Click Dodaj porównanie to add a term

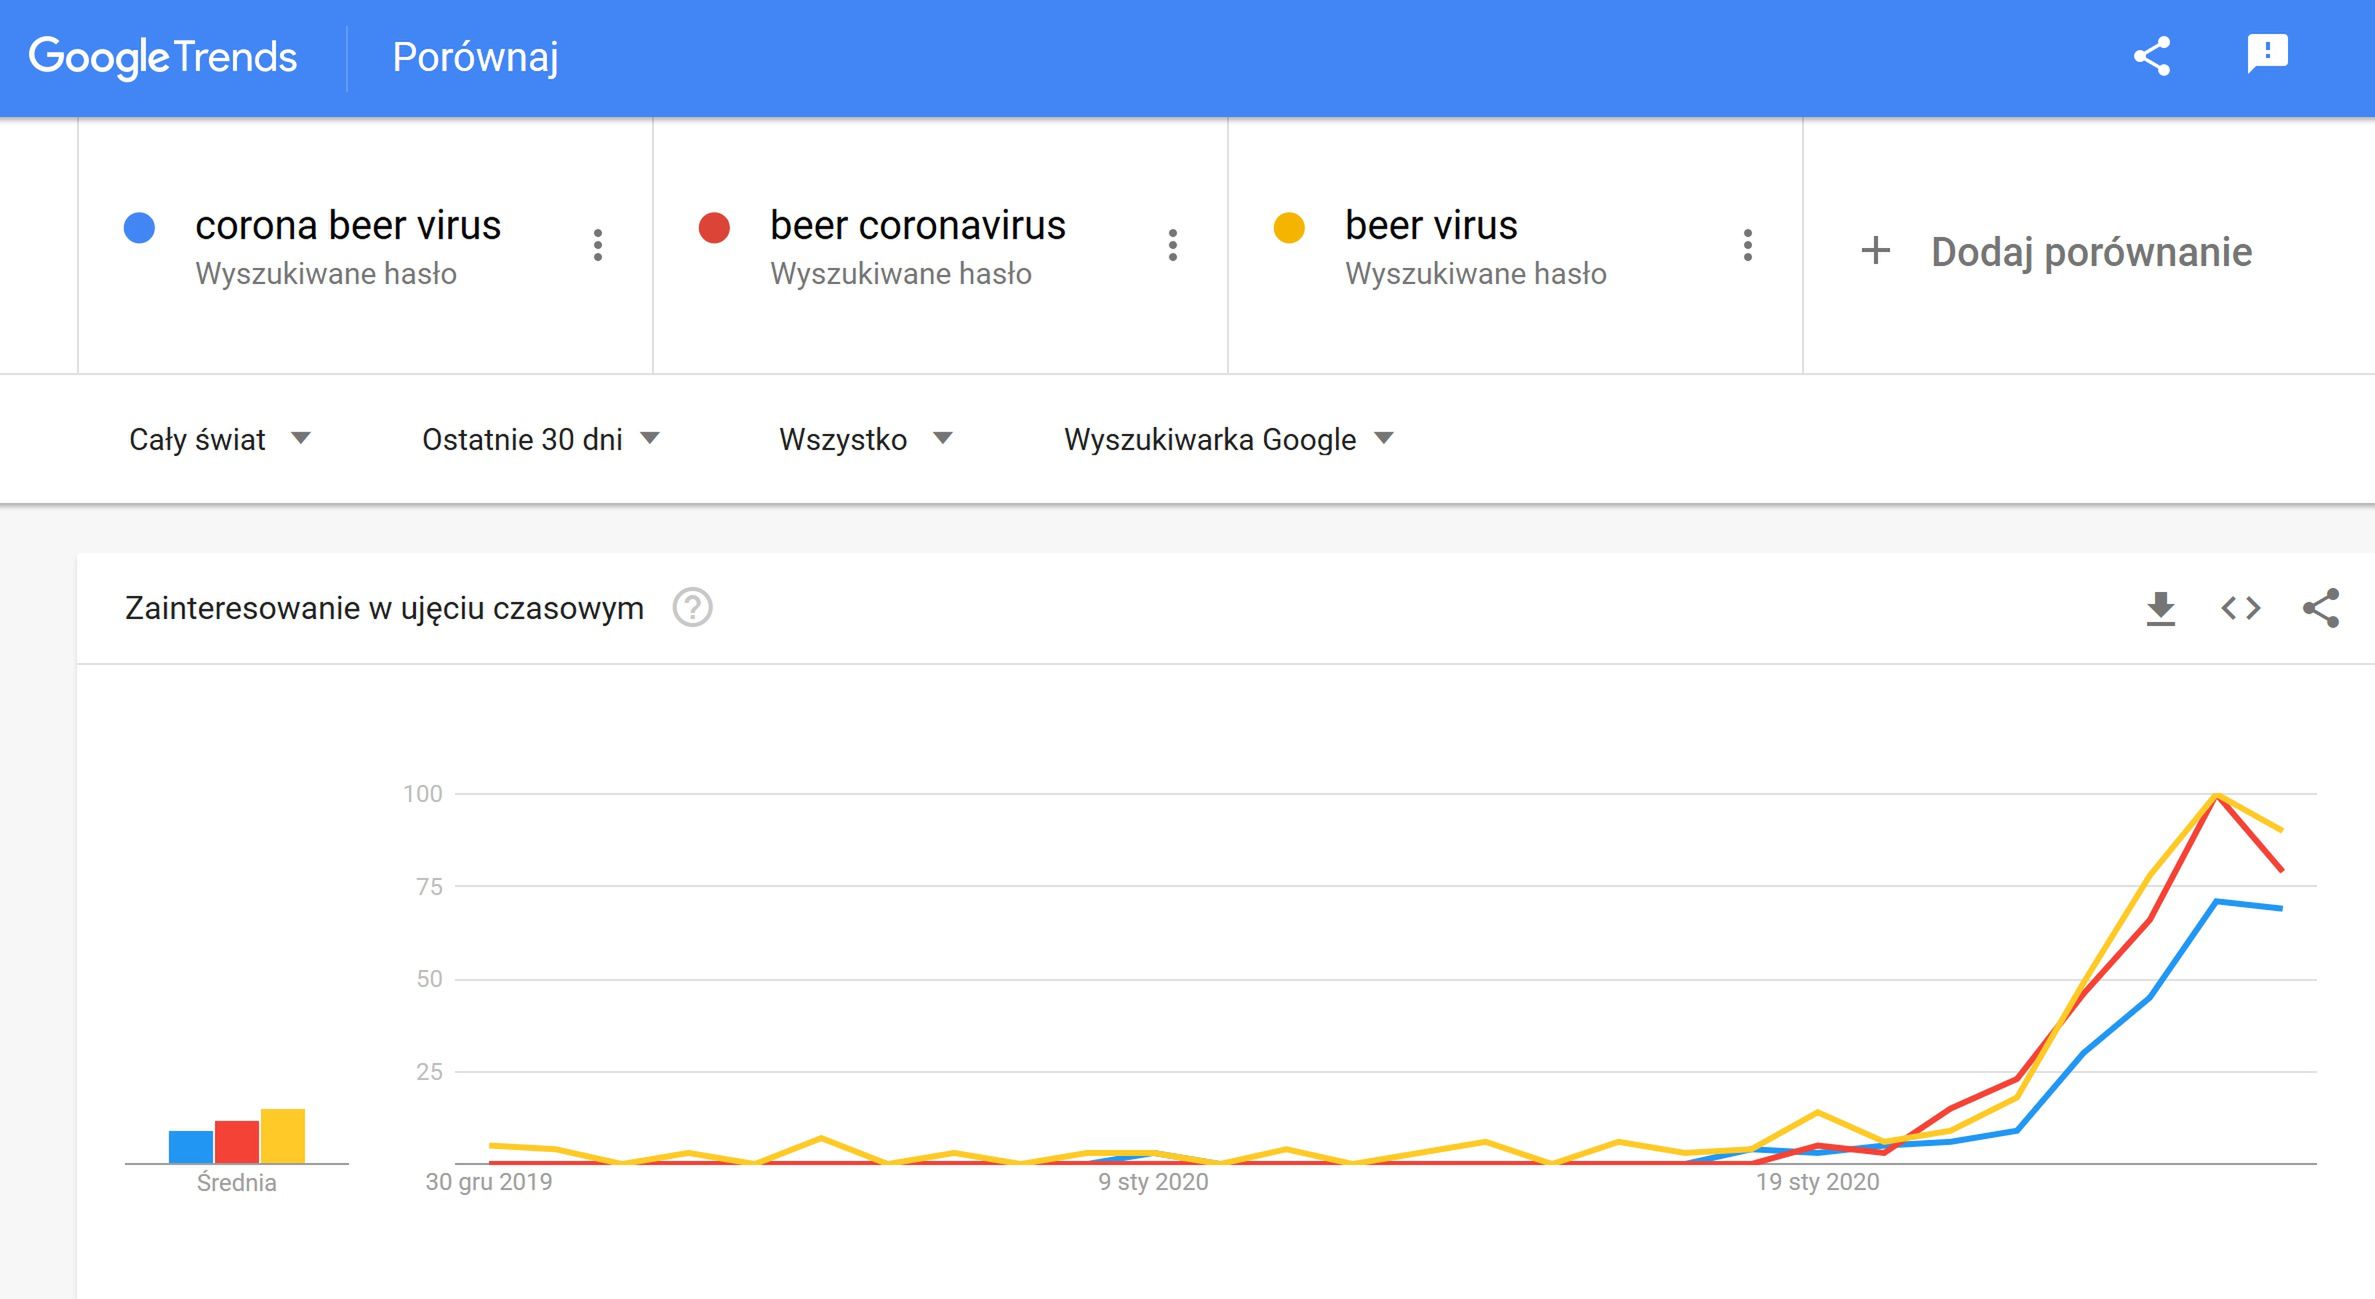(x=2056, y=252)
